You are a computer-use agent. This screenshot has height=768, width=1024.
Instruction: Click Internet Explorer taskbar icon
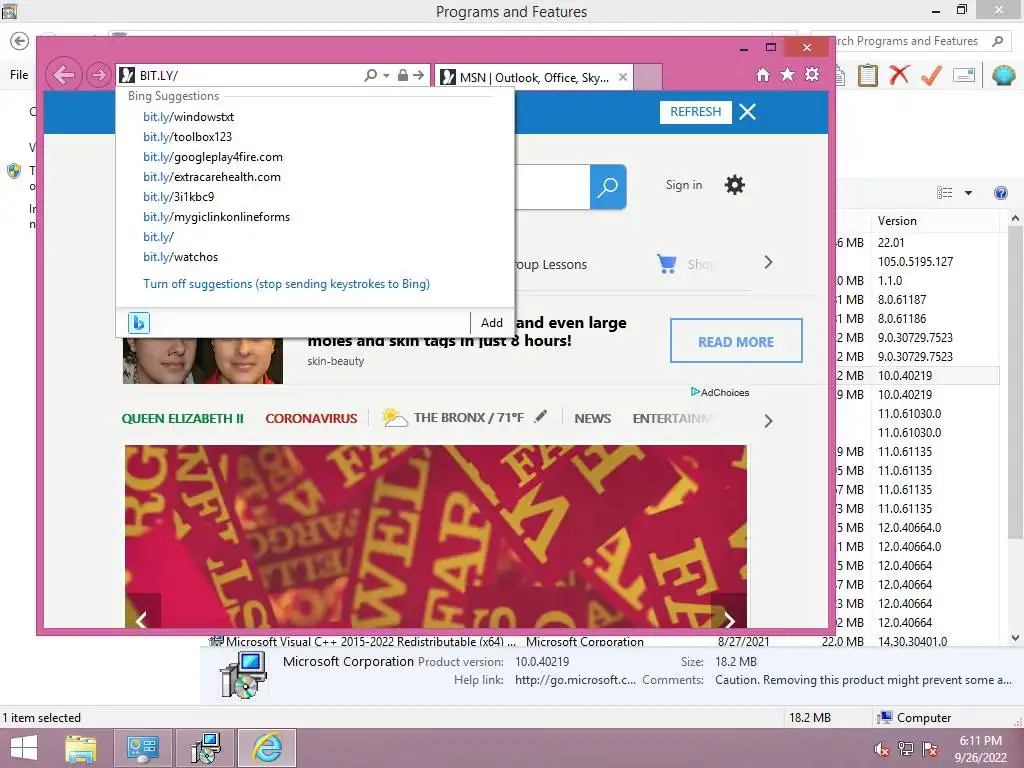[267, 748]
